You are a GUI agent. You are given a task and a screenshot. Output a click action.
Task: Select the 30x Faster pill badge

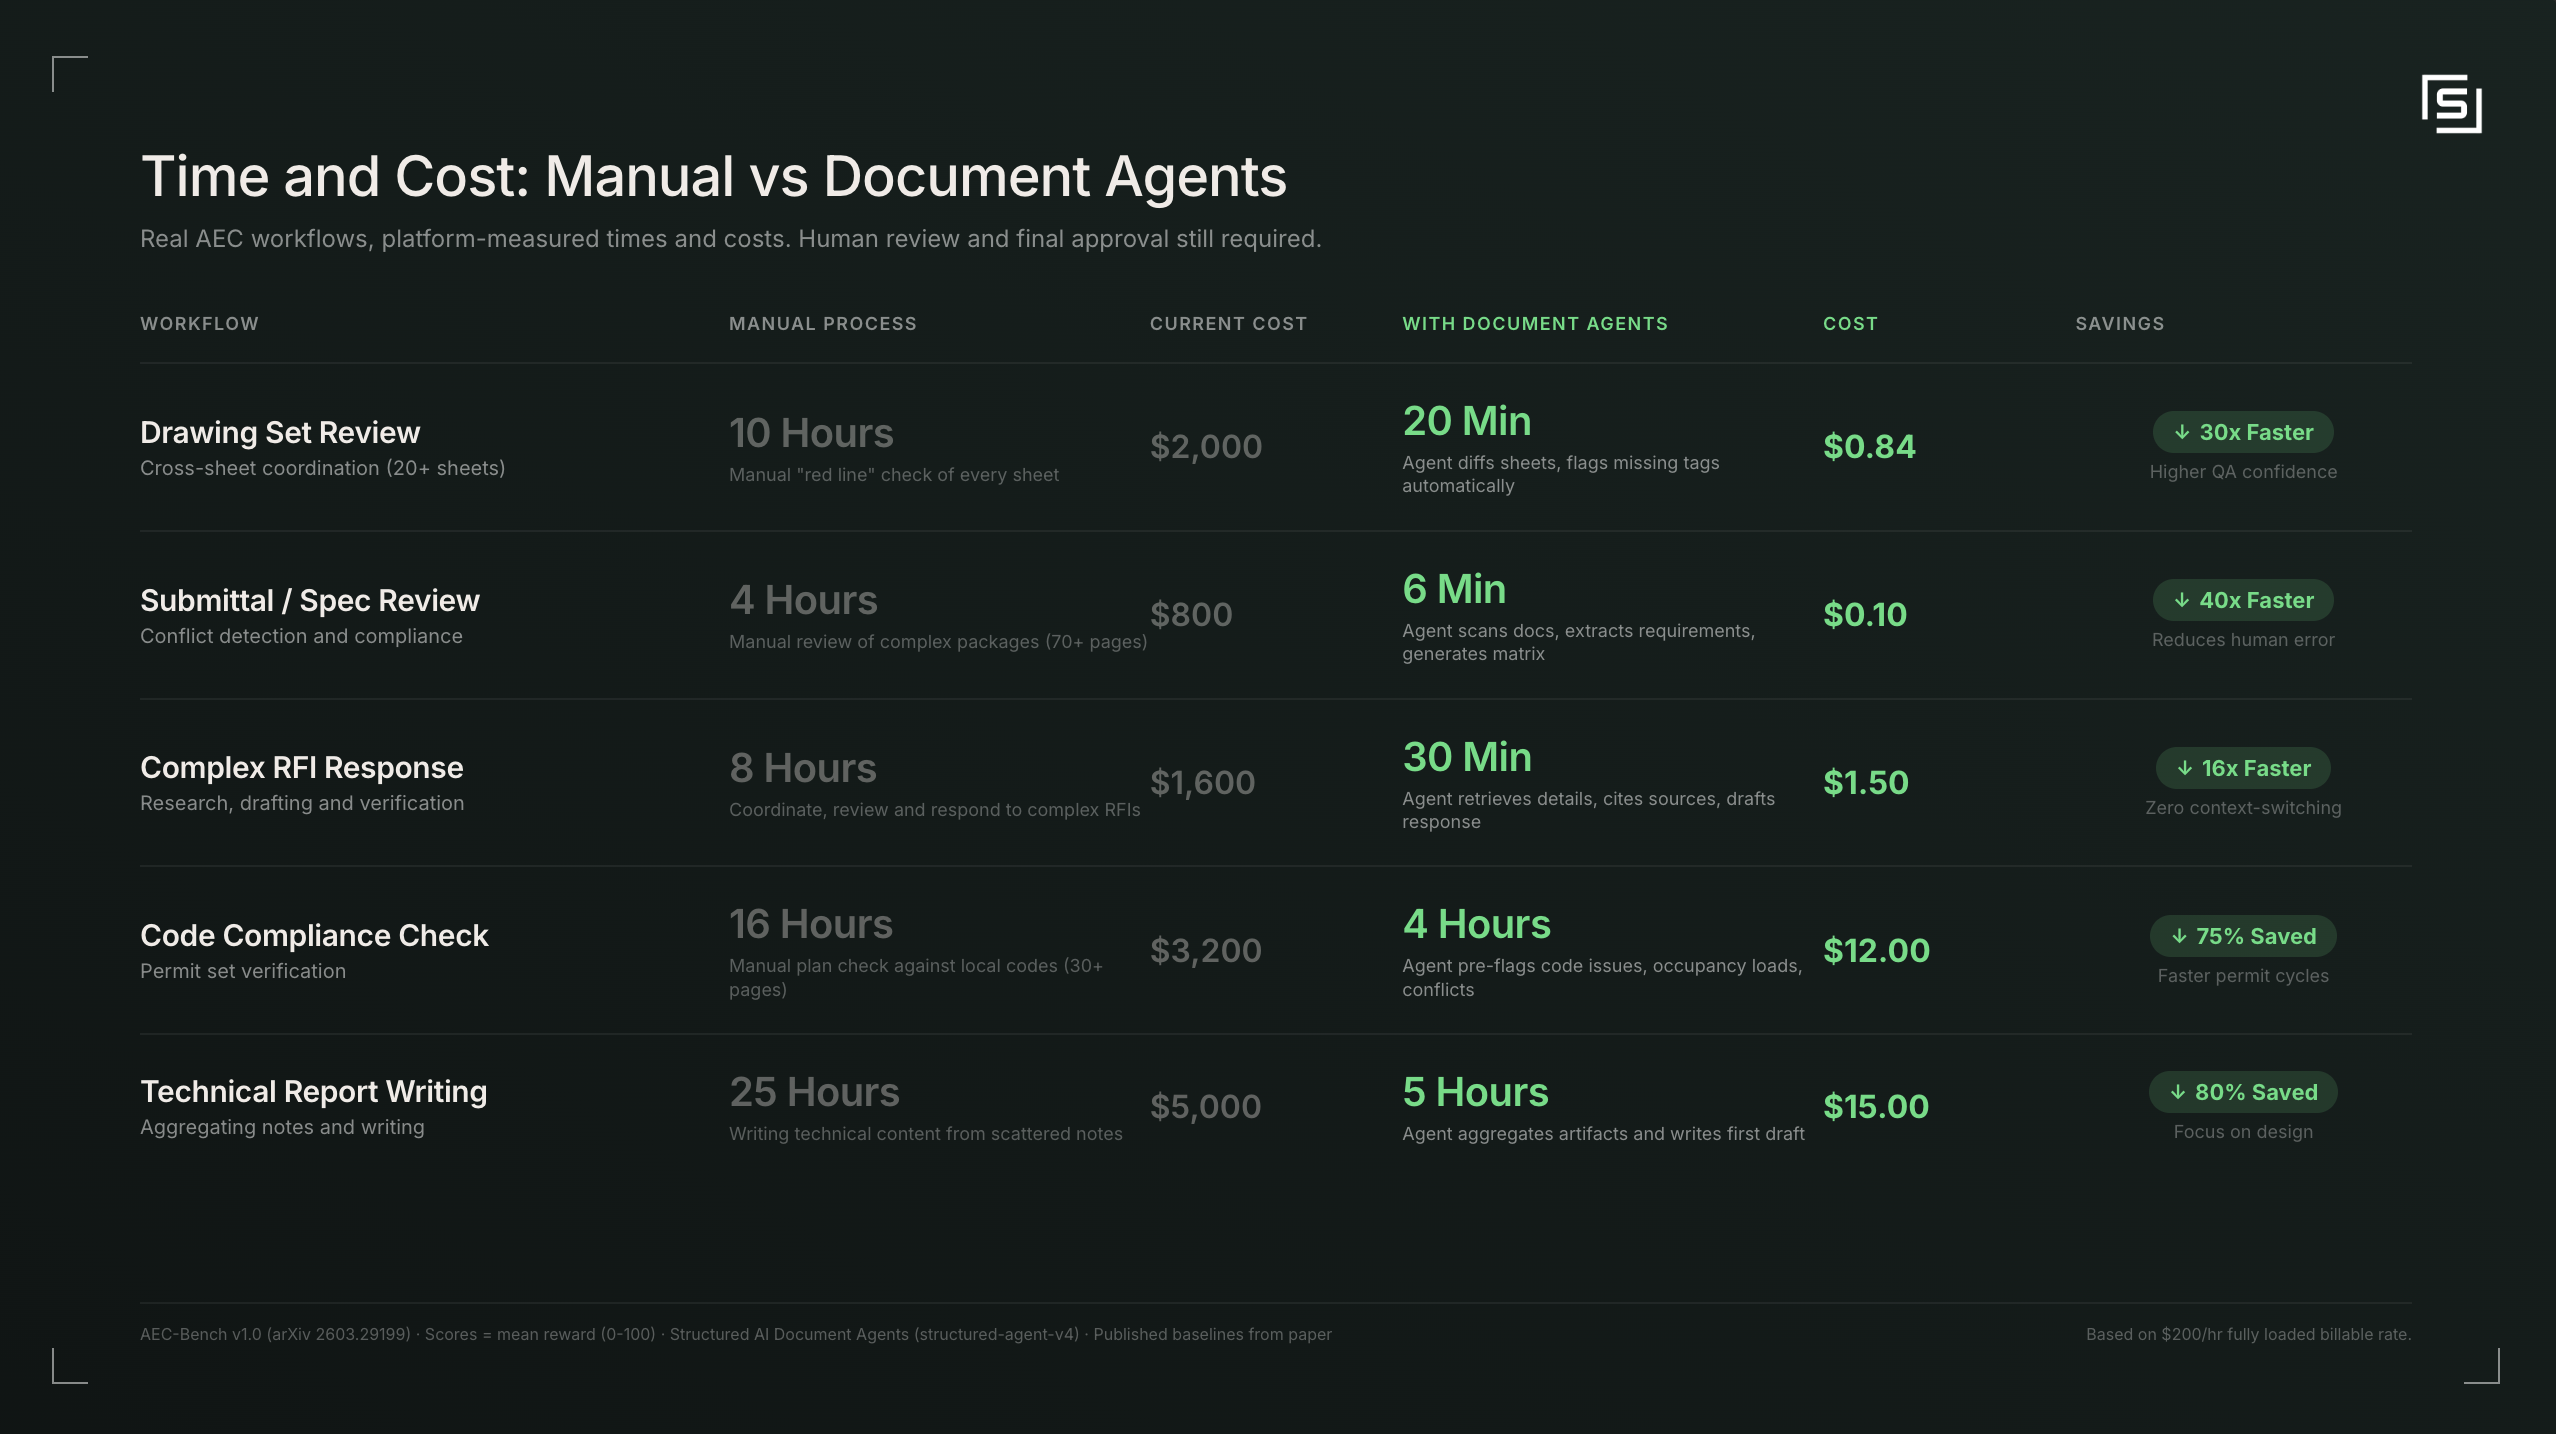(x=2243, y=432)
